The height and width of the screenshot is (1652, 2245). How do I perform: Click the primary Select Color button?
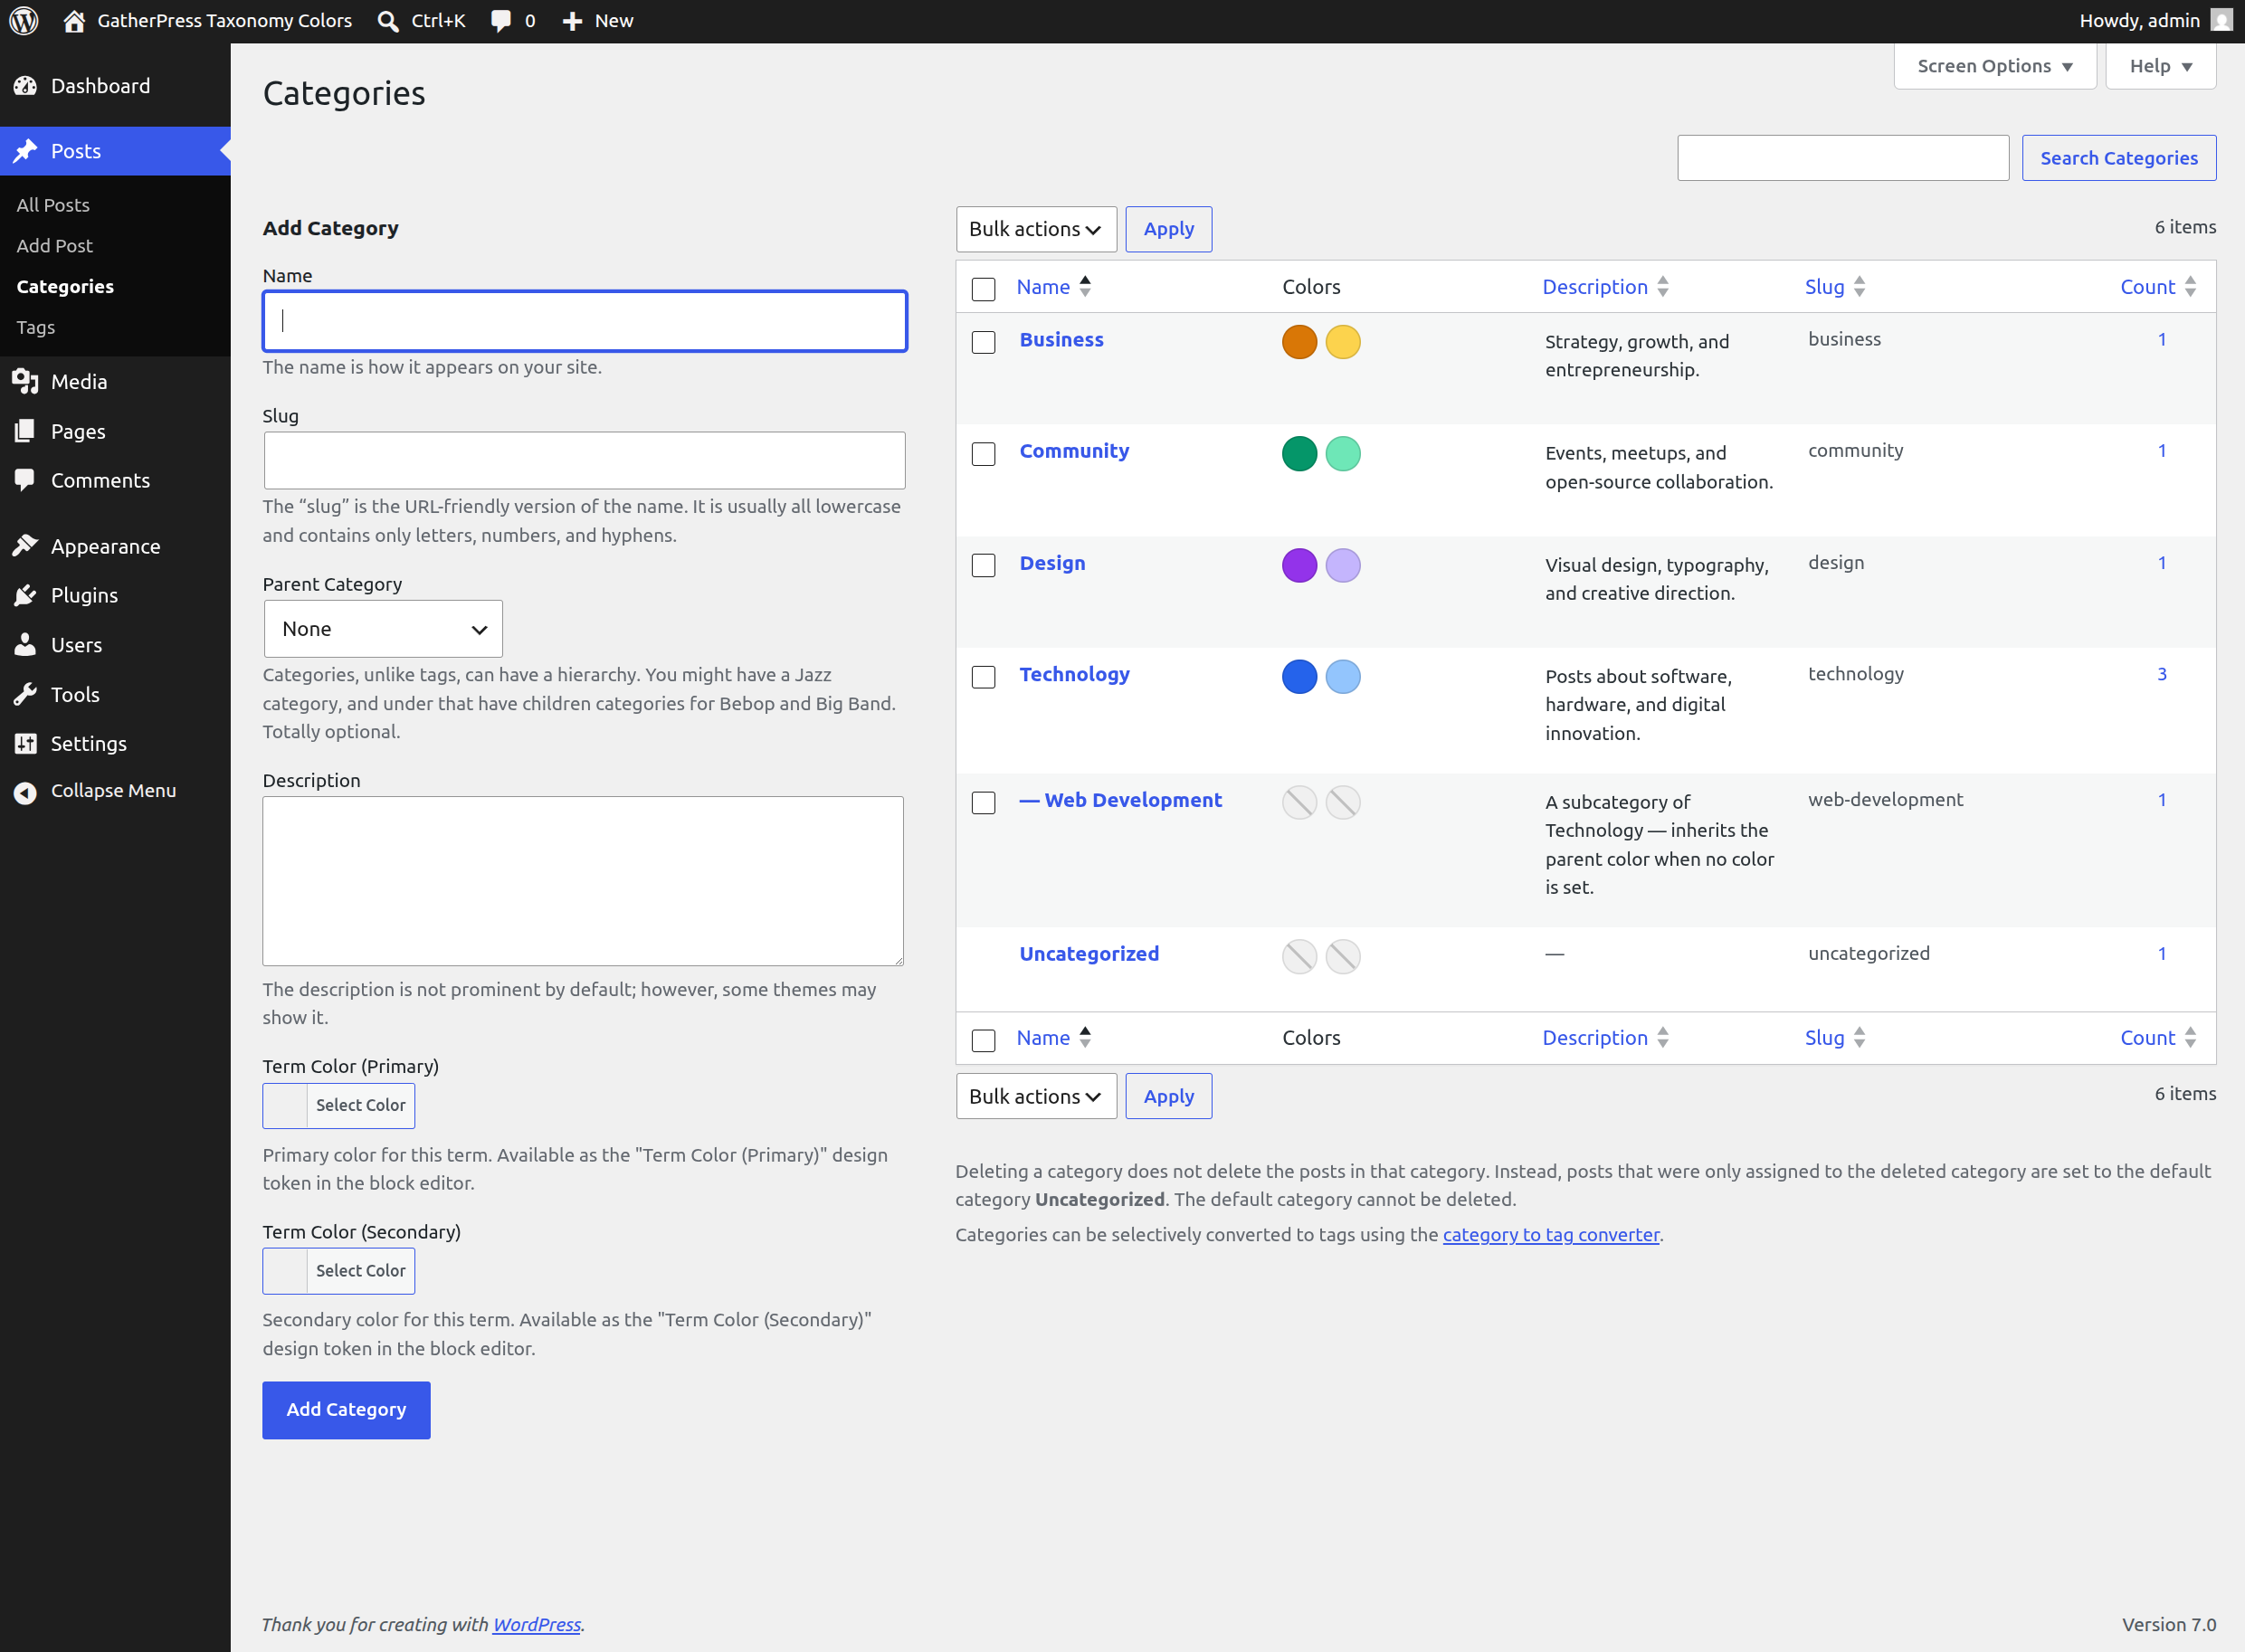[x=339, y=1106]
